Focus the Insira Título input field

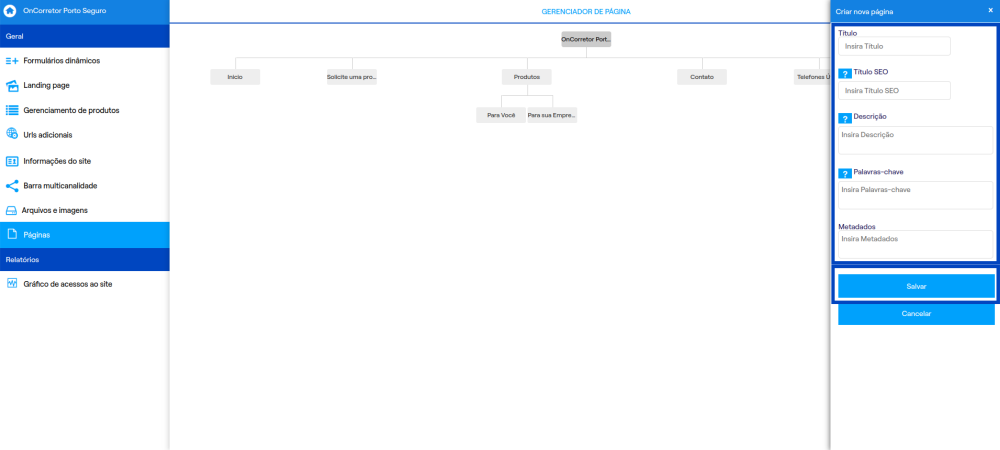coord(894,47)
